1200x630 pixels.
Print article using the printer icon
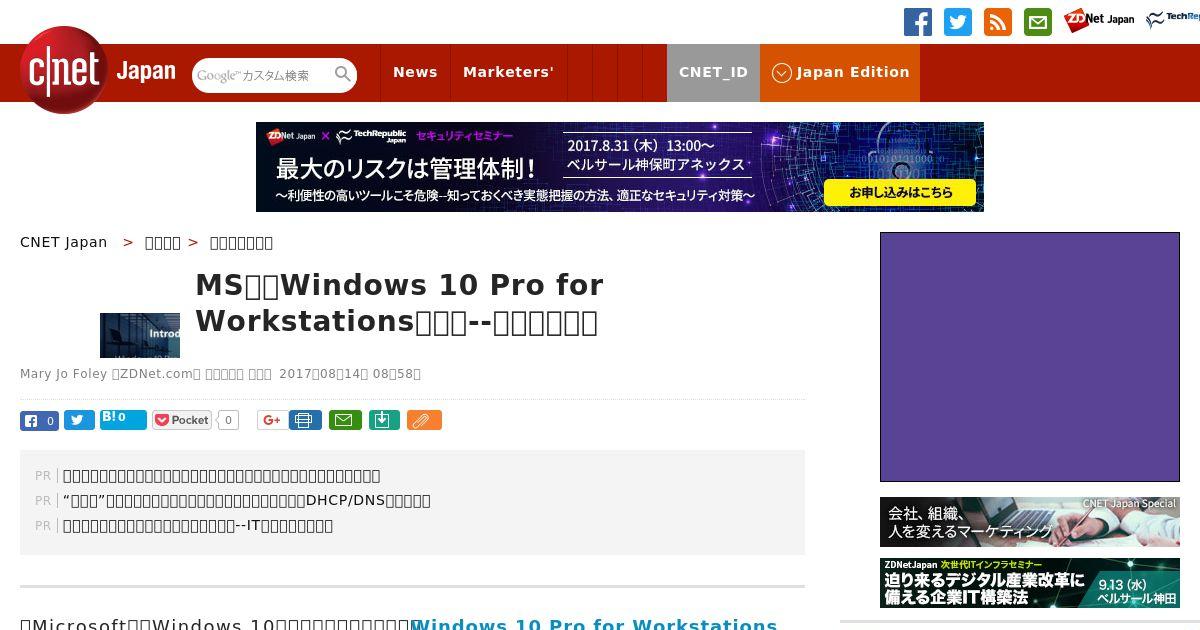tap(305, 421)
